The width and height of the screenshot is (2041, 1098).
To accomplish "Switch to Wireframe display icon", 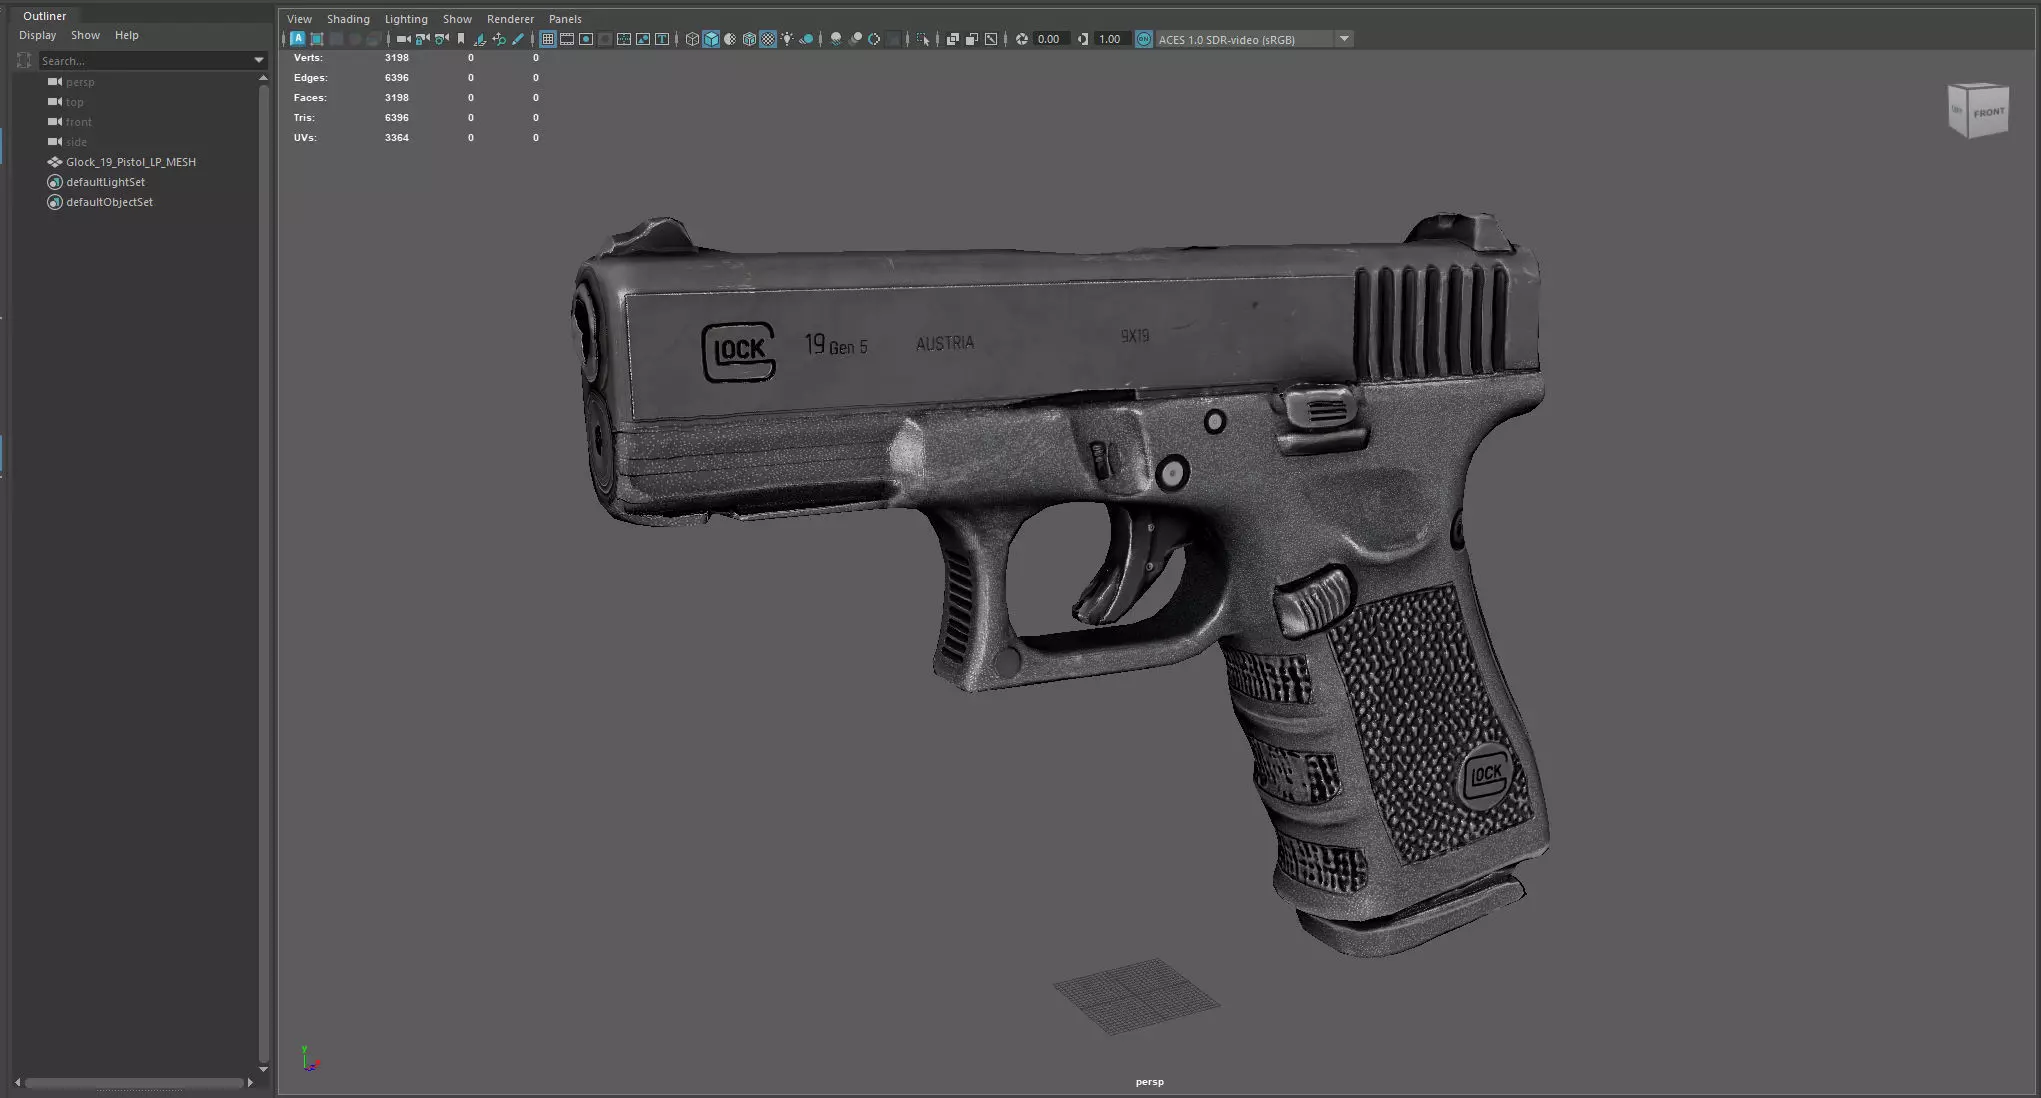I will pyautogui.click(x=692, y=39).
